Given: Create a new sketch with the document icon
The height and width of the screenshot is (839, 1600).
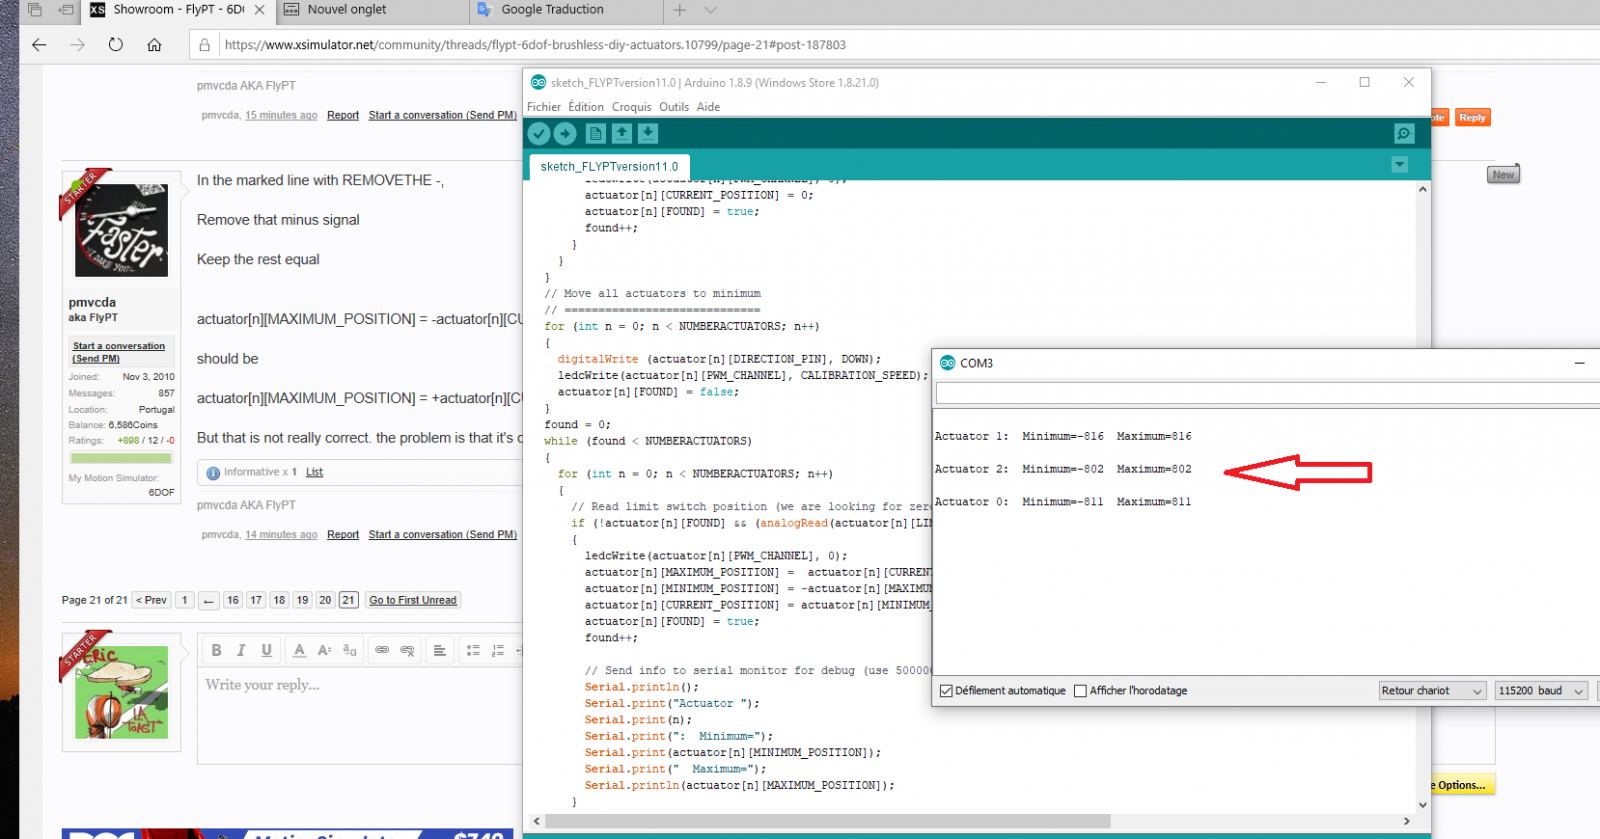Looking at the screenshot, I should pyautogui.click(x=596, y=134).
